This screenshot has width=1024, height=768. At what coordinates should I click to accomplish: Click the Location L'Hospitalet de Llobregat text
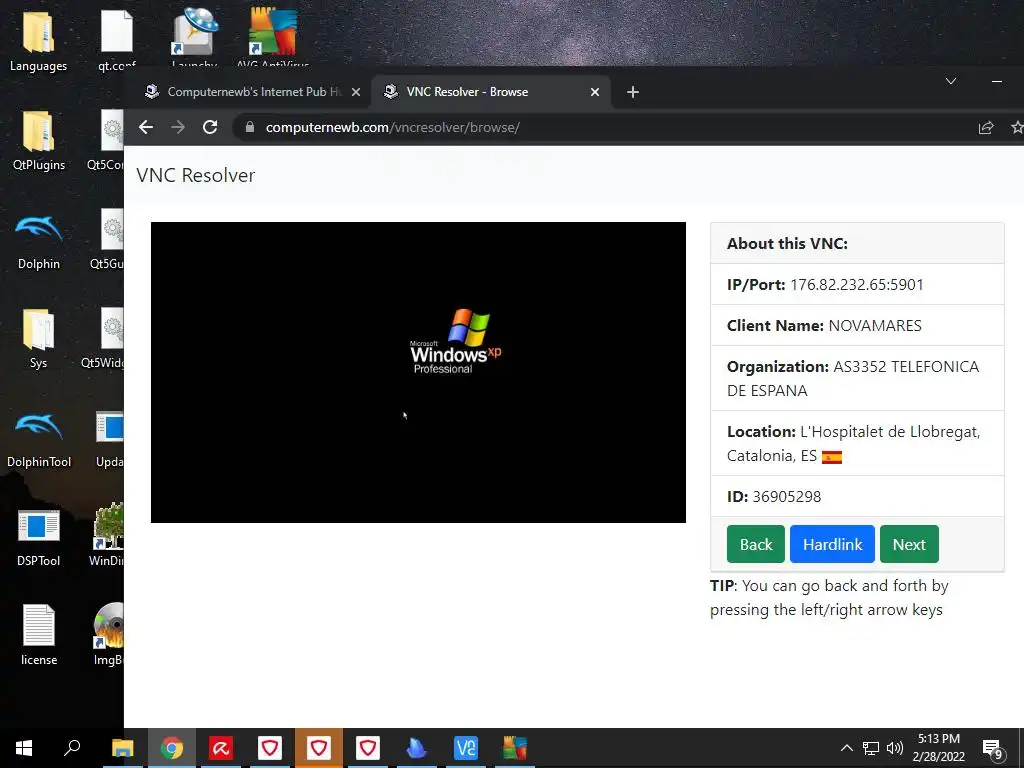[854, 443]
